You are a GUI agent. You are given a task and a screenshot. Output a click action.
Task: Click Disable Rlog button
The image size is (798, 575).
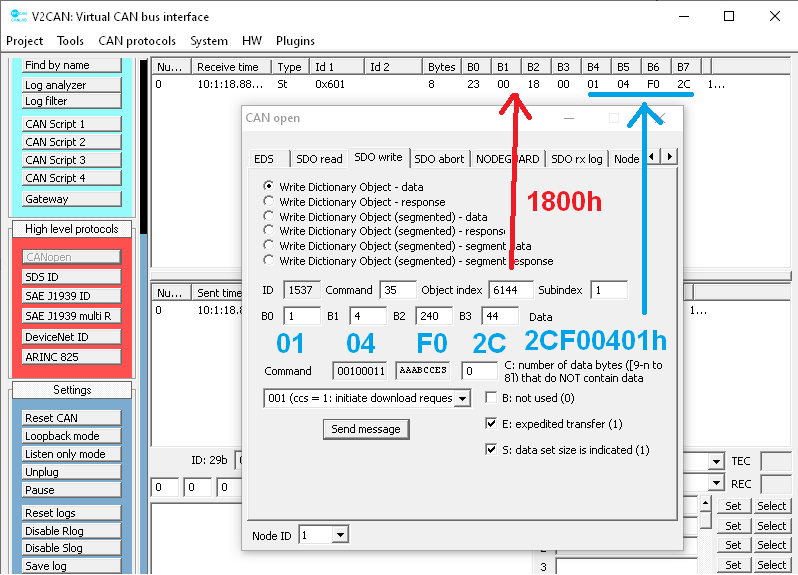71,531
